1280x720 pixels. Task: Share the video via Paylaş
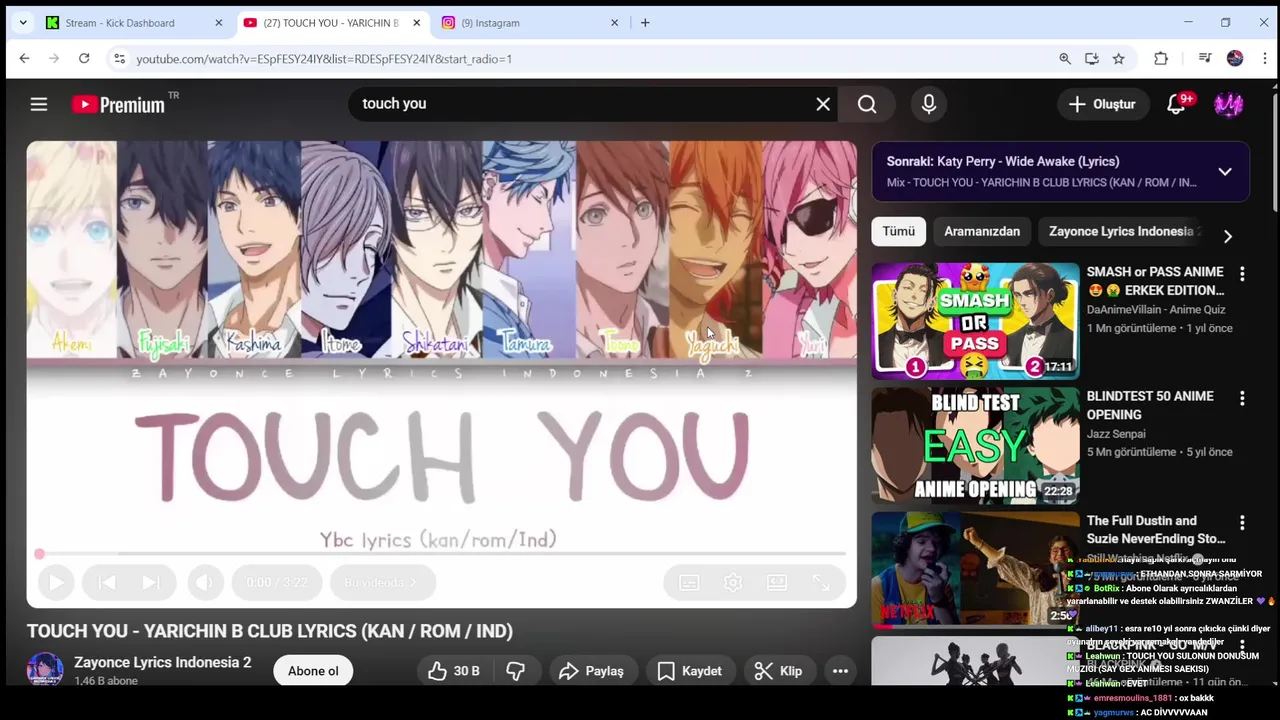[x=591, y=671]
